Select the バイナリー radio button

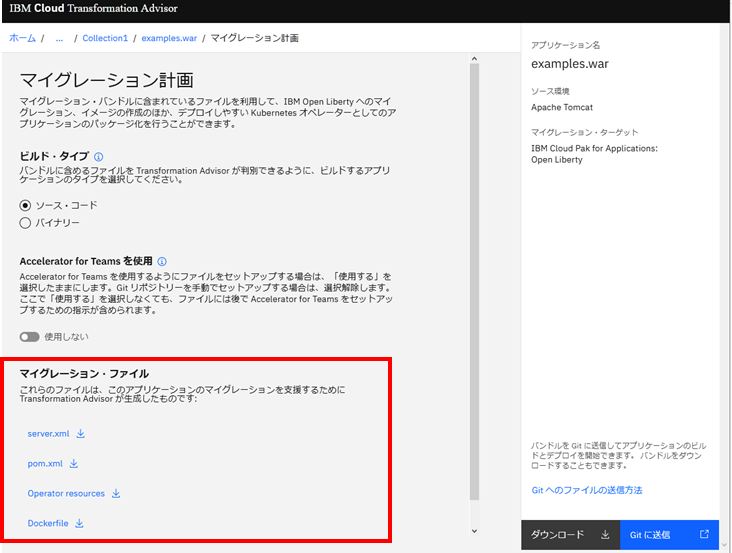25,223
